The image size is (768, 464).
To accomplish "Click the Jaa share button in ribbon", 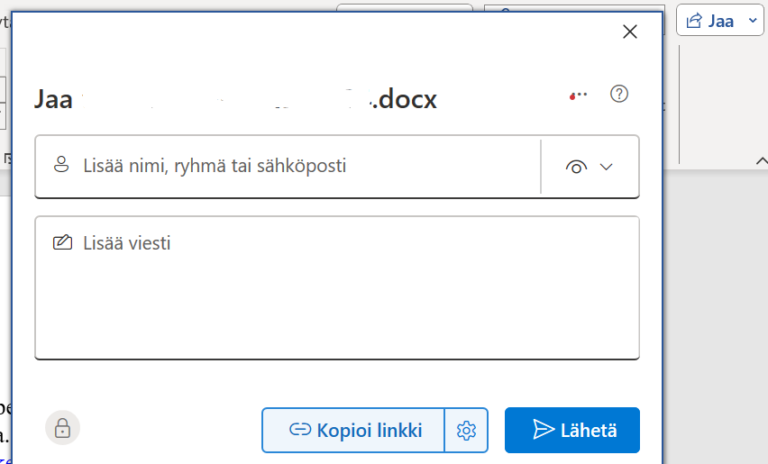I will (711, 20).
